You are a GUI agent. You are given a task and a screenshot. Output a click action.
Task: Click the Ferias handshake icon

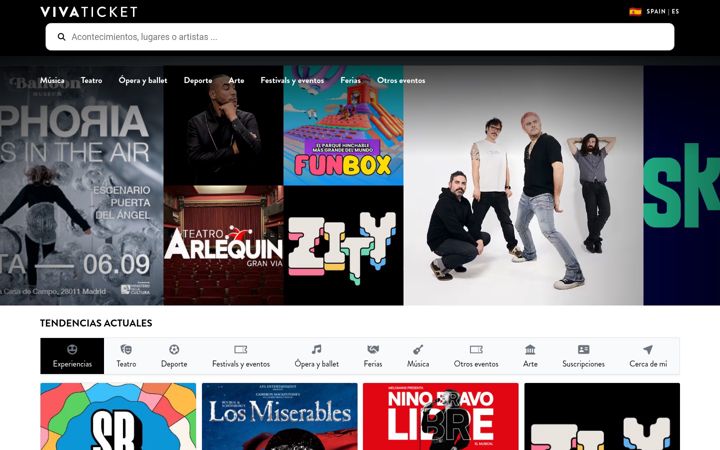(x=373, y=349)
